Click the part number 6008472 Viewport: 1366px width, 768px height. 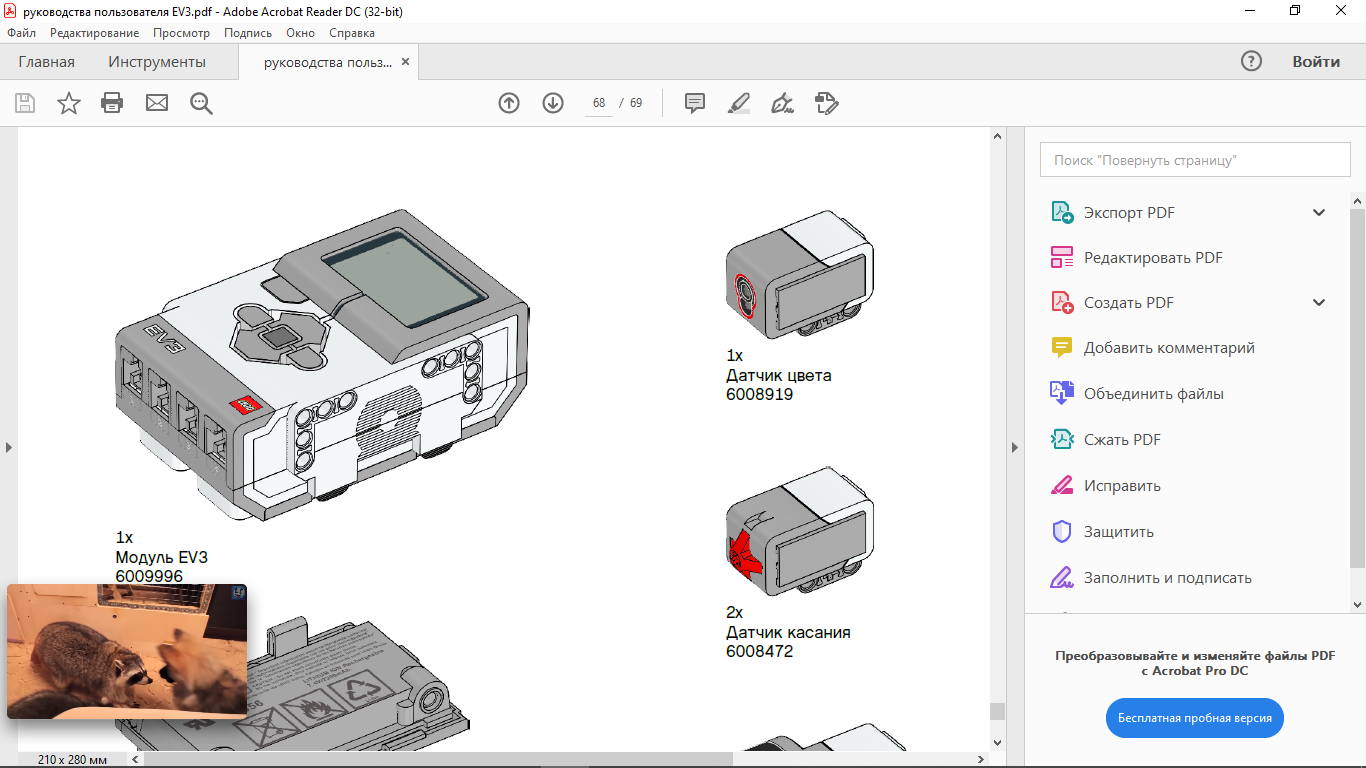760,652
